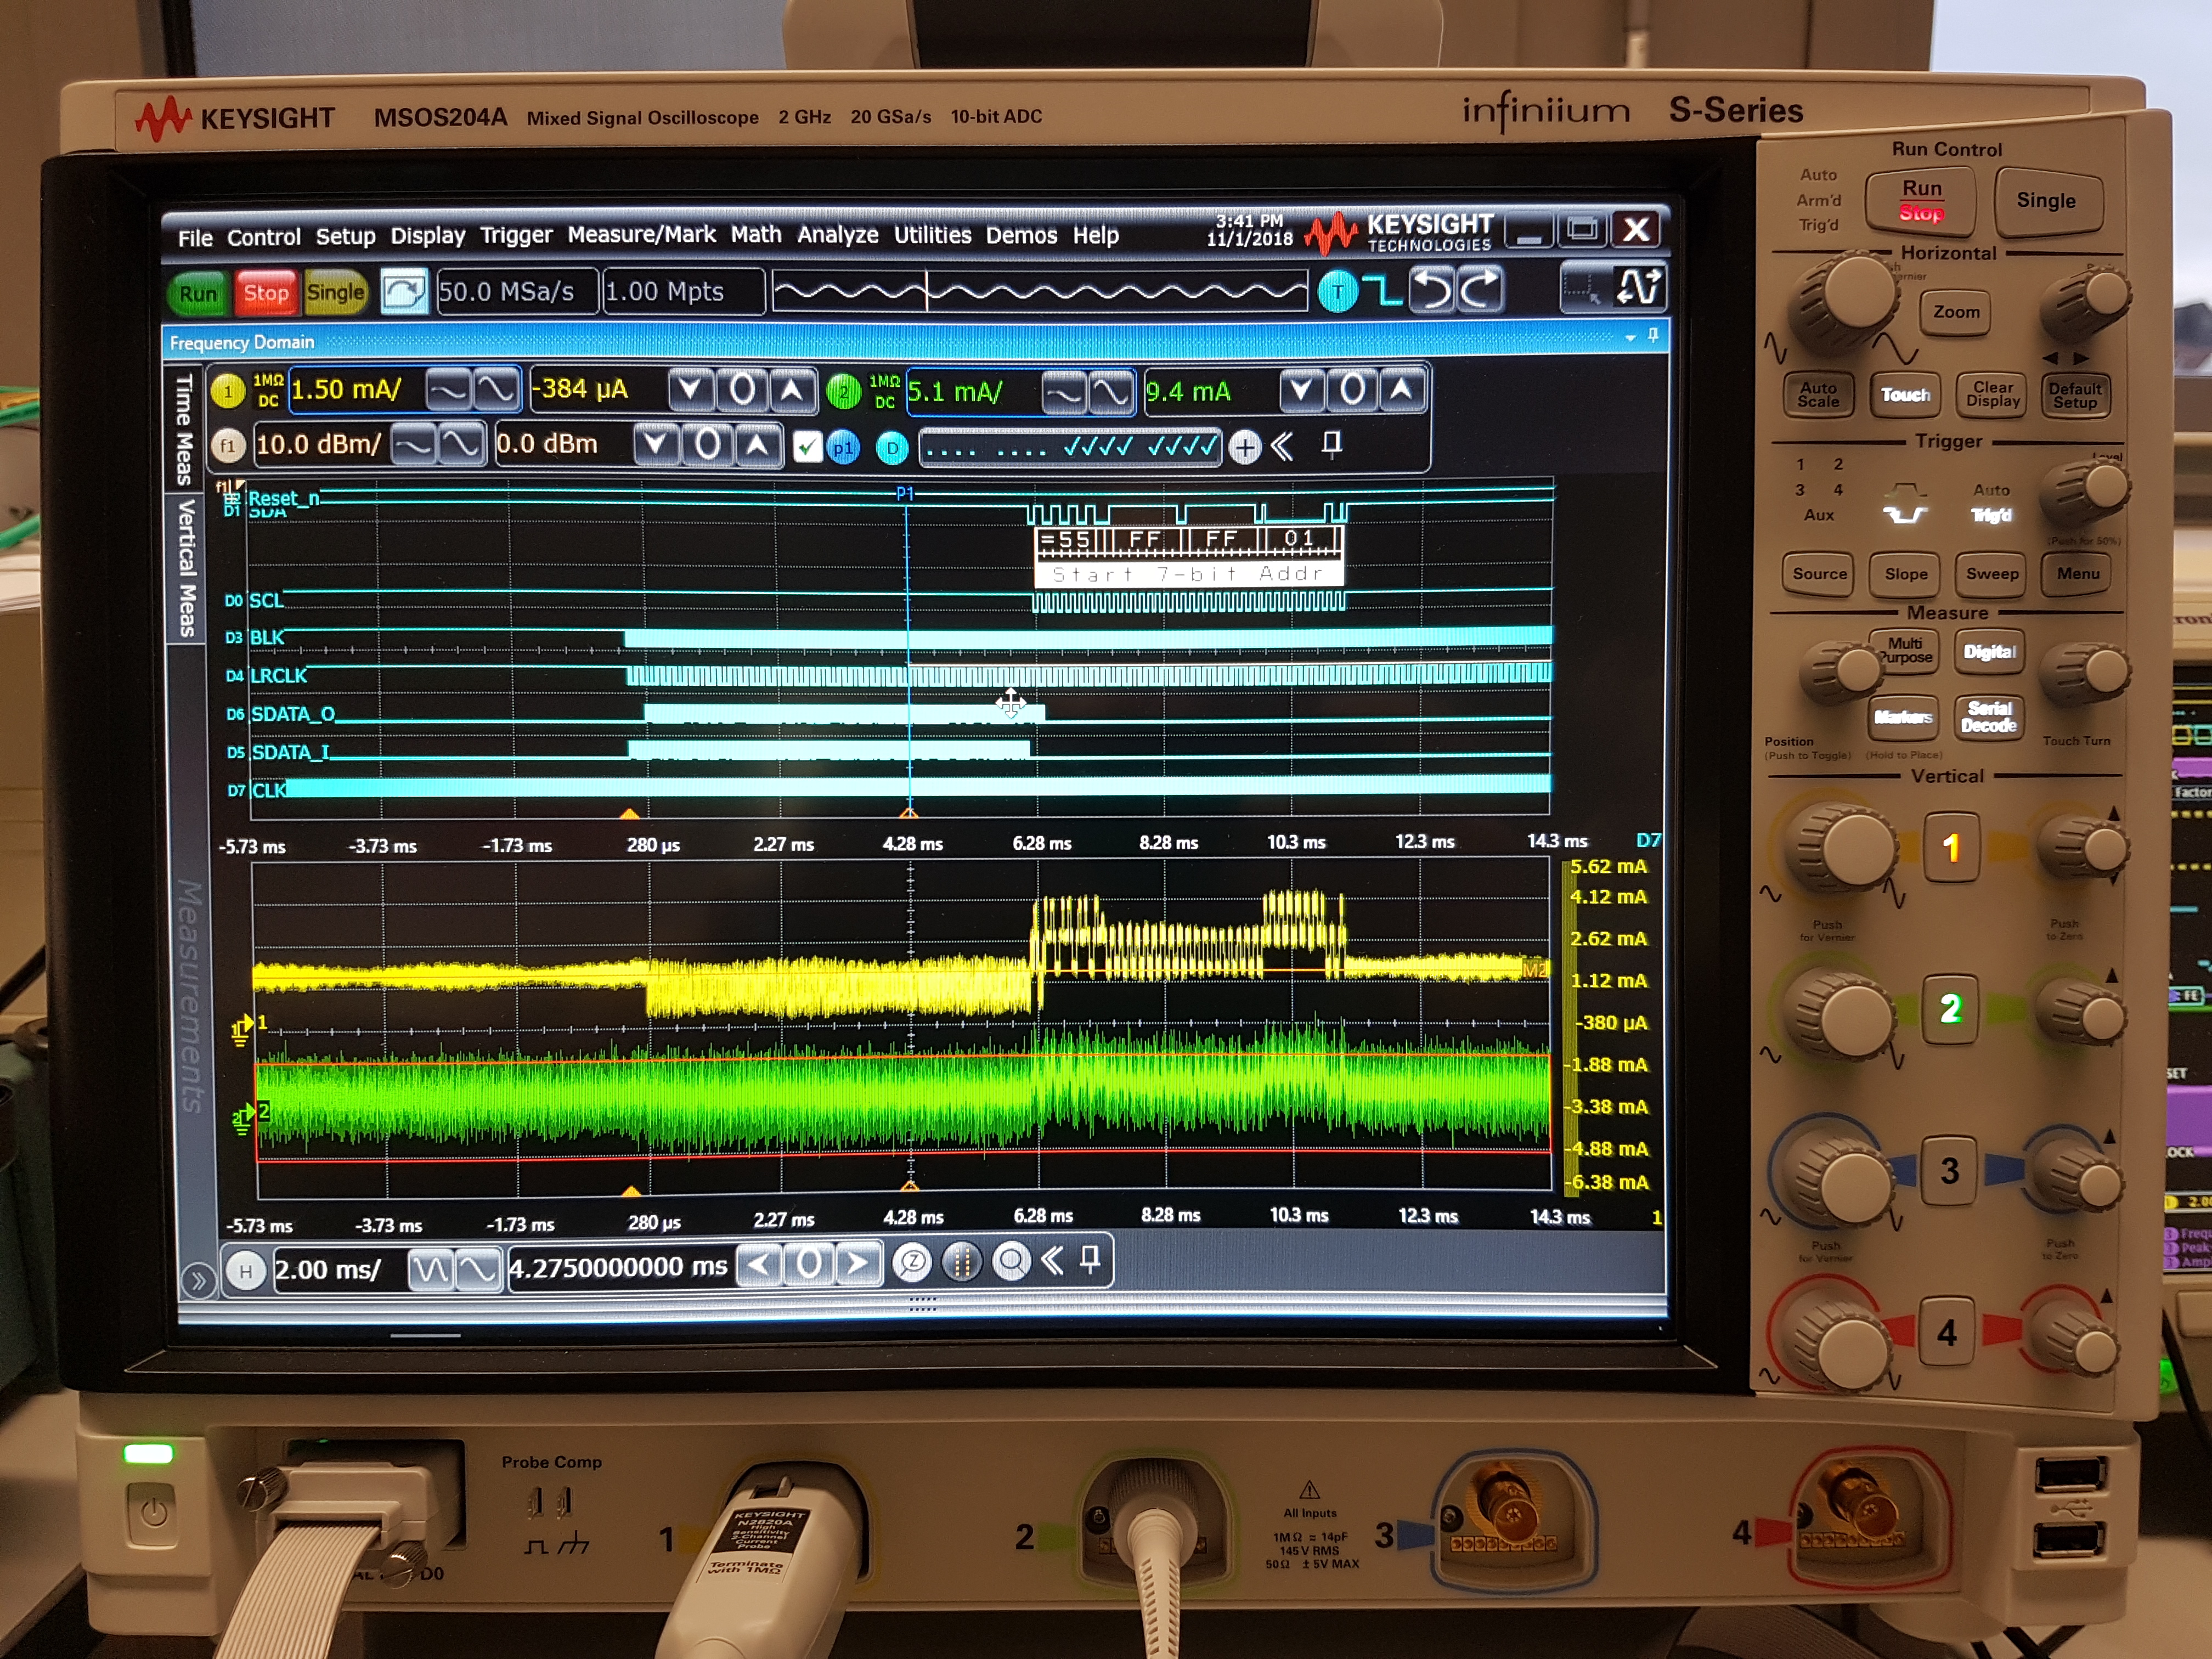The height and width of the screenshot is (1659, 2212).
Task: Toggle the checkbox next to p1
Action: point(806,446)
